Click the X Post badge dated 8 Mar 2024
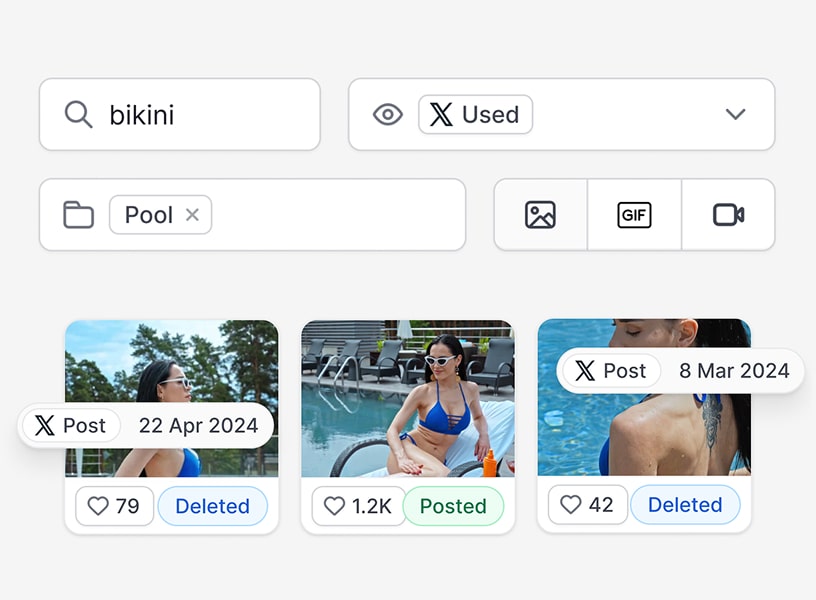 click(611, 371)
